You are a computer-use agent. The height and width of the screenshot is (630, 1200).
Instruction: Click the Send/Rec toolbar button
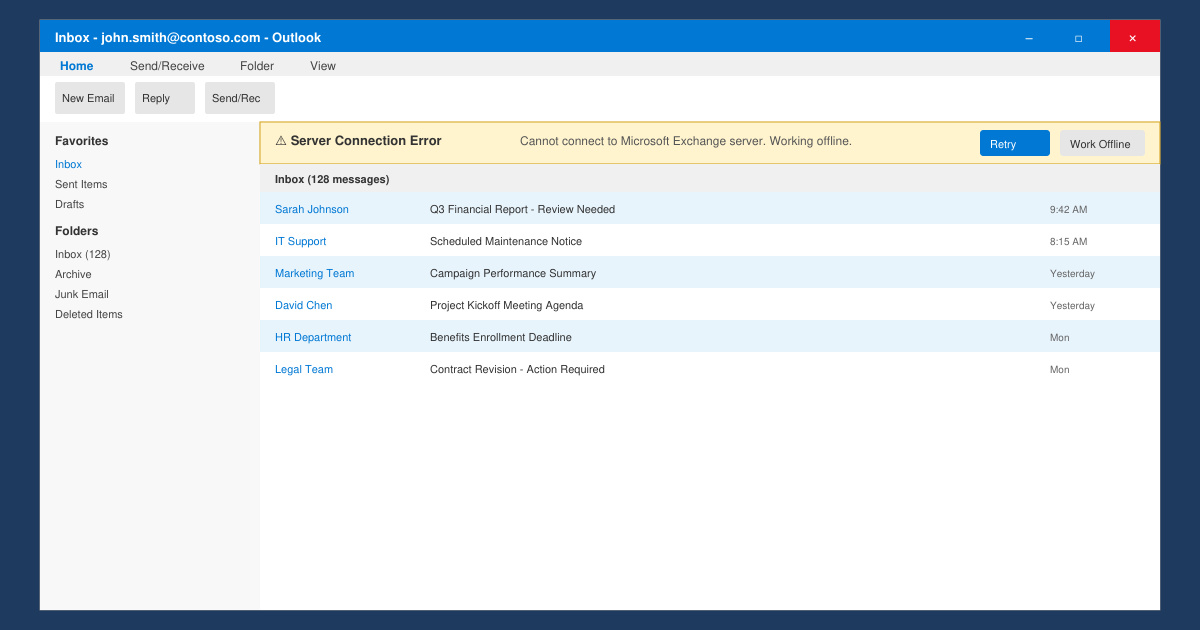click(240, 98)
